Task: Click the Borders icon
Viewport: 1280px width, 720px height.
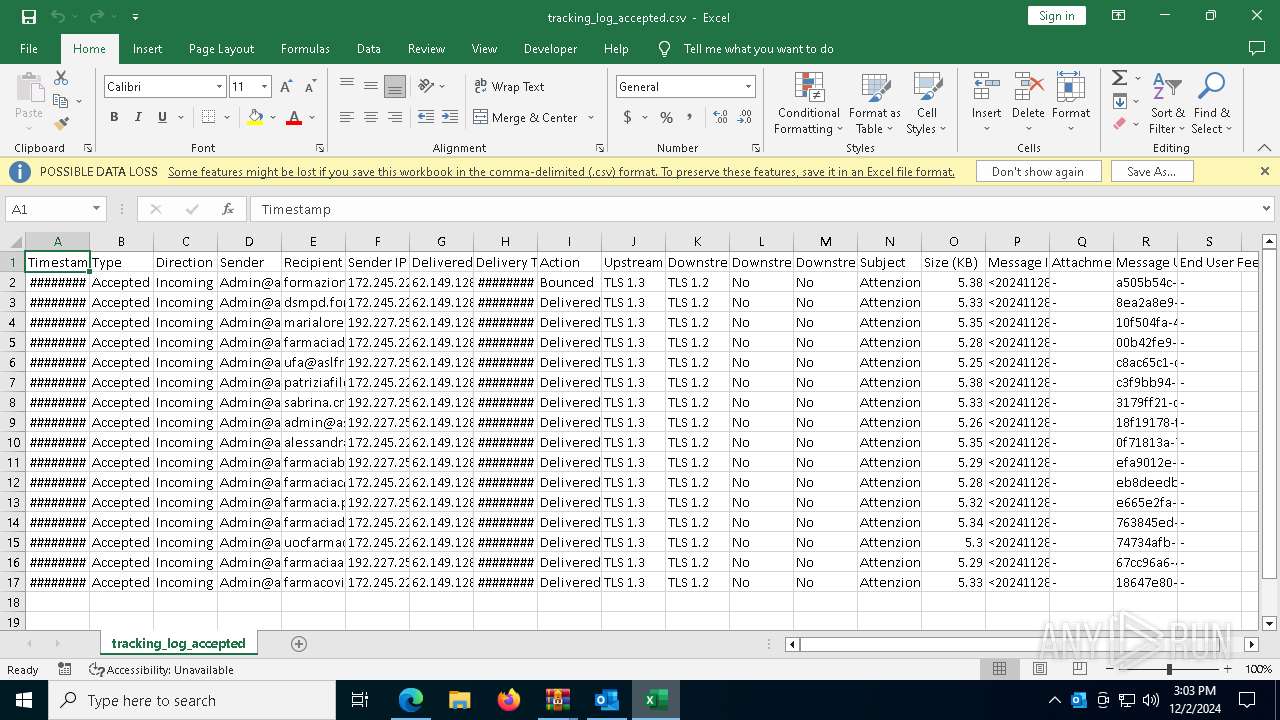Action: [208, 117]
